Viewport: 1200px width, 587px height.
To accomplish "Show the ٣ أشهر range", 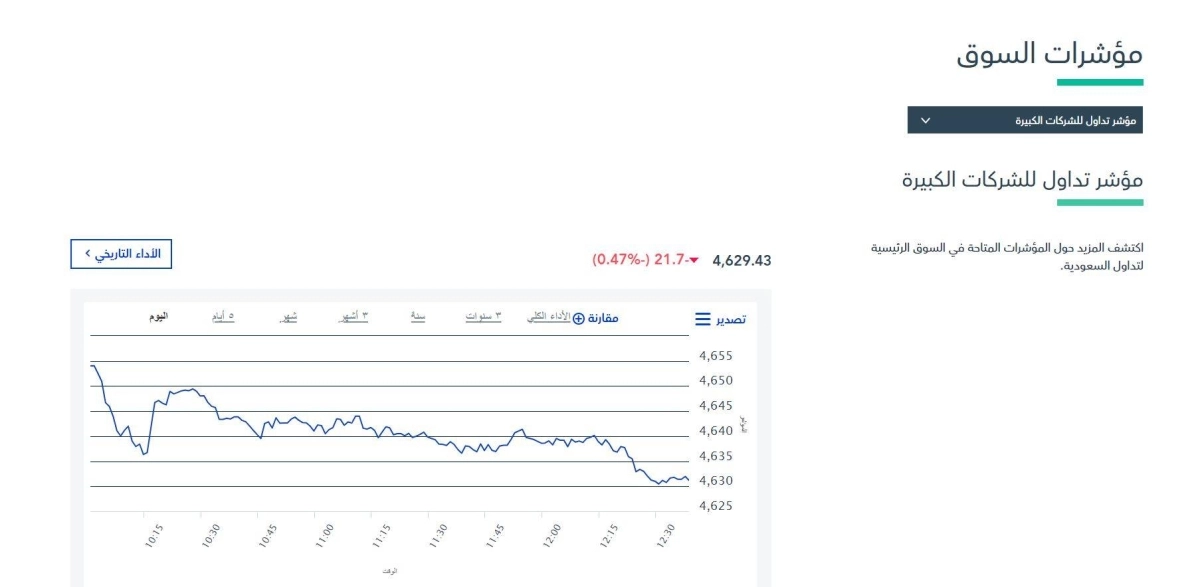I will pyautogui.click(x=351, y=317).
